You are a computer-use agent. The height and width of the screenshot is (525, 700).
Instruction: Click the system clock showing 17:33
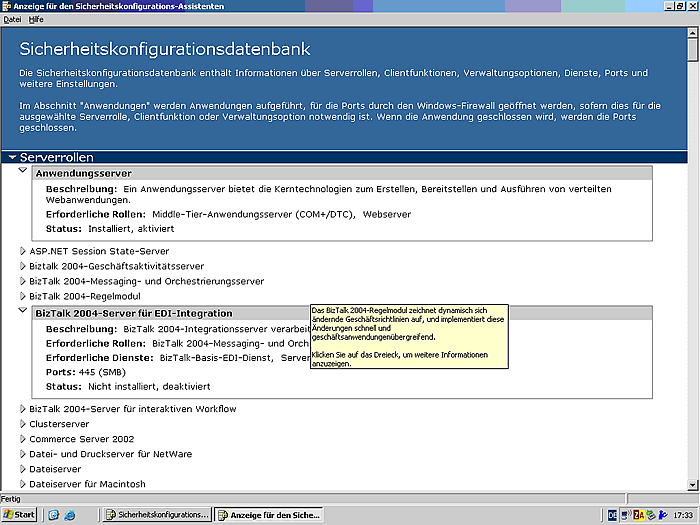coord(683,515)
